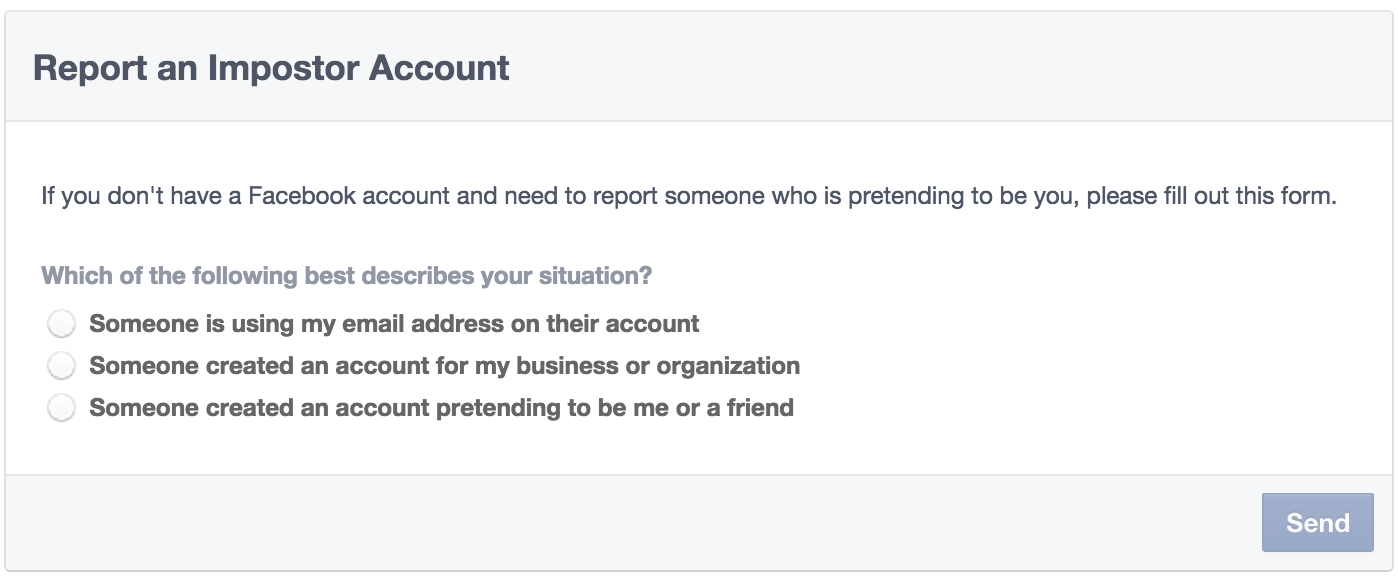Click the phrase 'please fill out this form'

point(1211,195)
